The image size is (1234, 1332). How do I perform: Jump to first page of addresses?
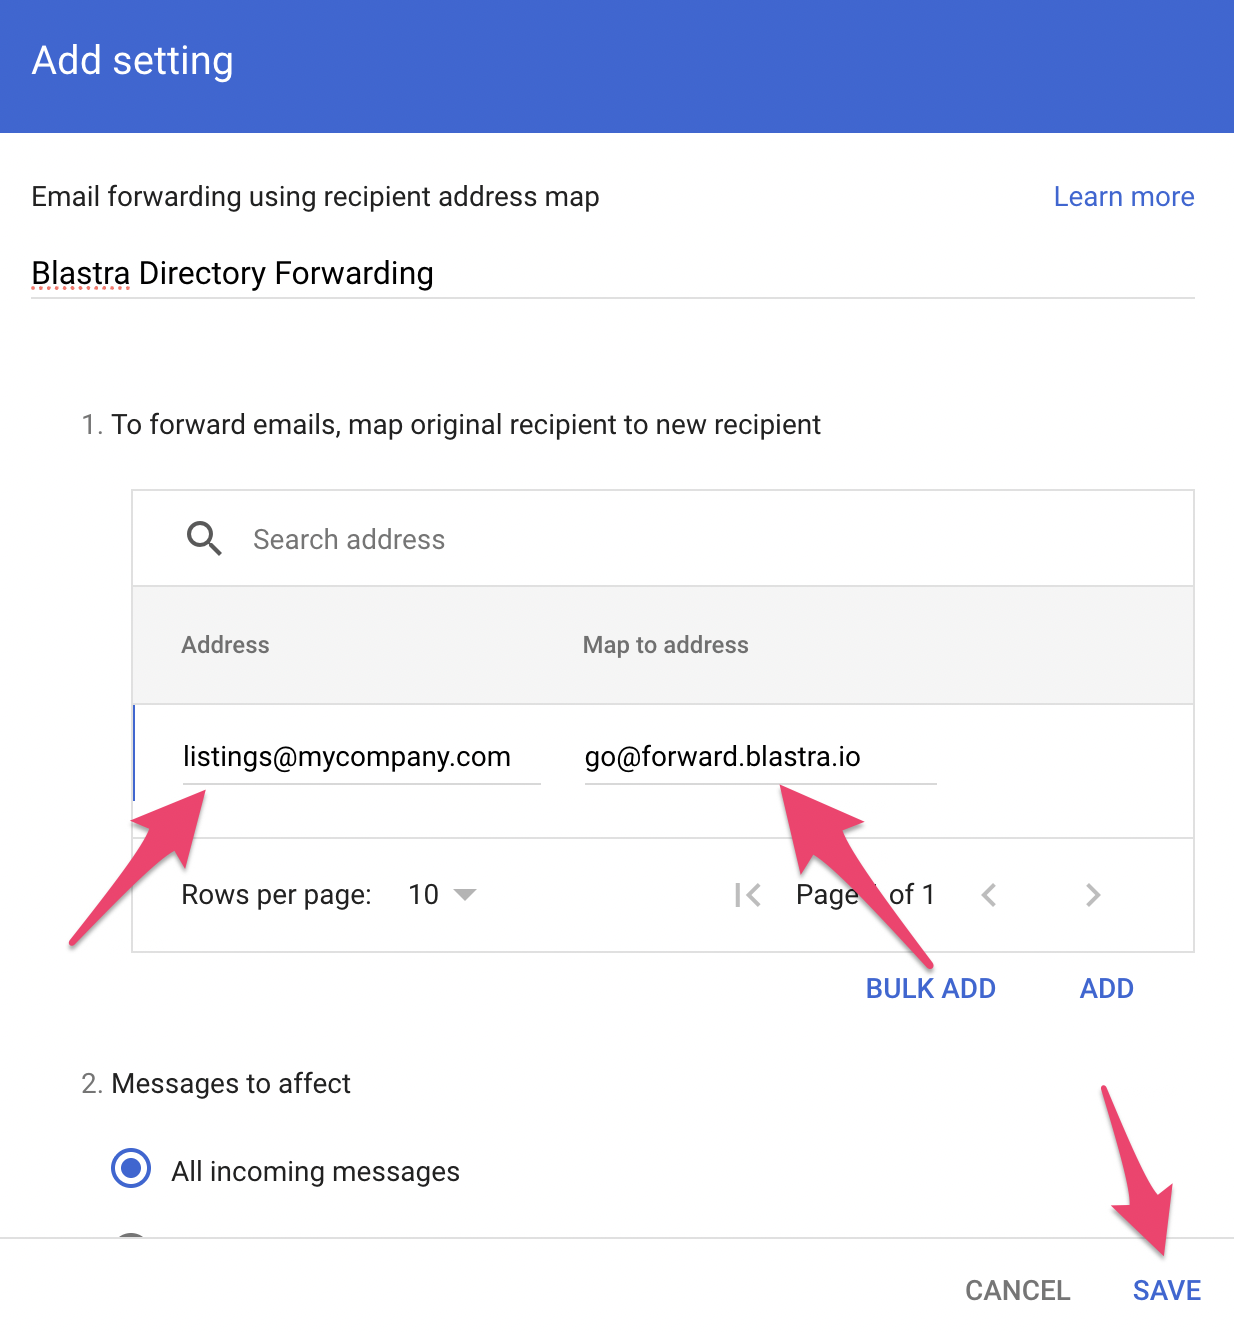(747, 895)
